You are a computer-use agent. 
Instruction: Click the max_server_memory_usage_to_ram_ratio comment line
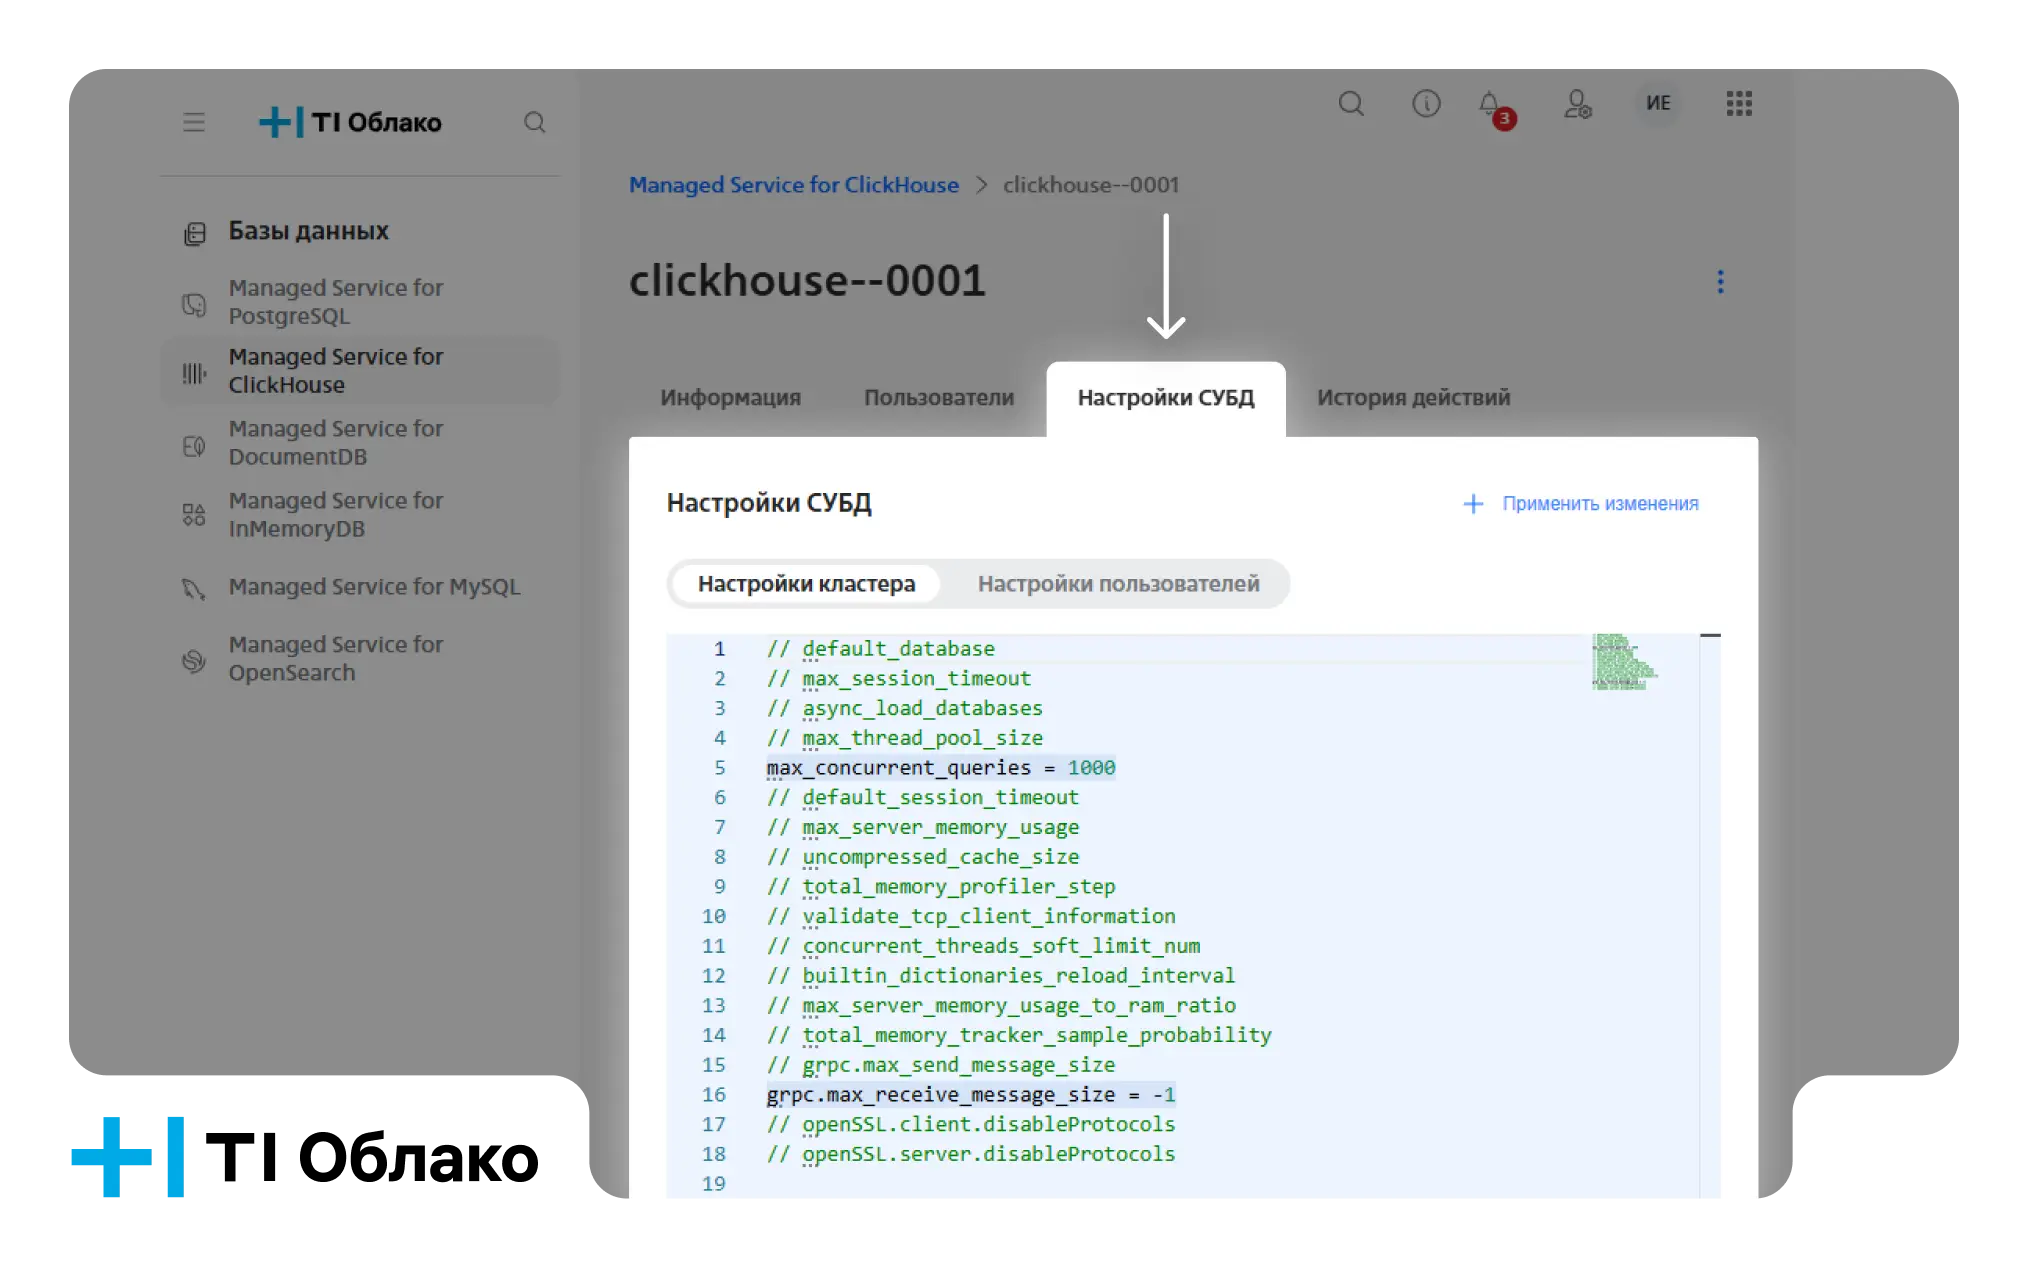[x=1001, y=1006]
